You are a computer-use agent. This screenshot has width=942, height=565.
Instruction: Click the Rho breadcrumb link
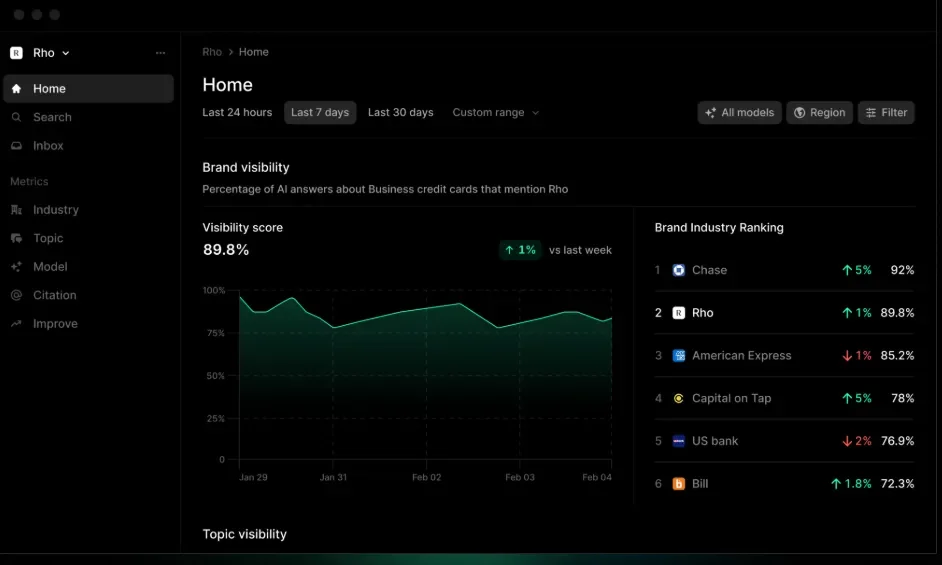point(212,52)
